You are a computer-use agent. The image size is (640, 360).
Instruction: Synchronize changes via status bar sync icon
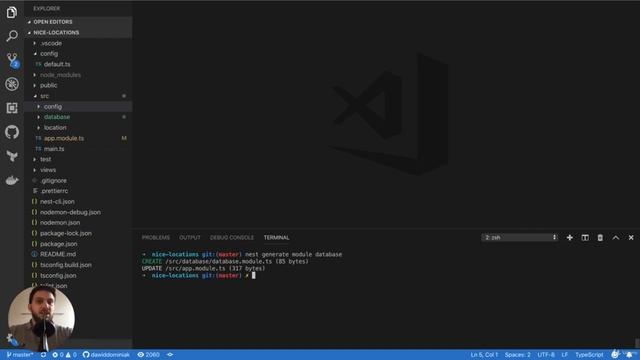click(43, 355)
